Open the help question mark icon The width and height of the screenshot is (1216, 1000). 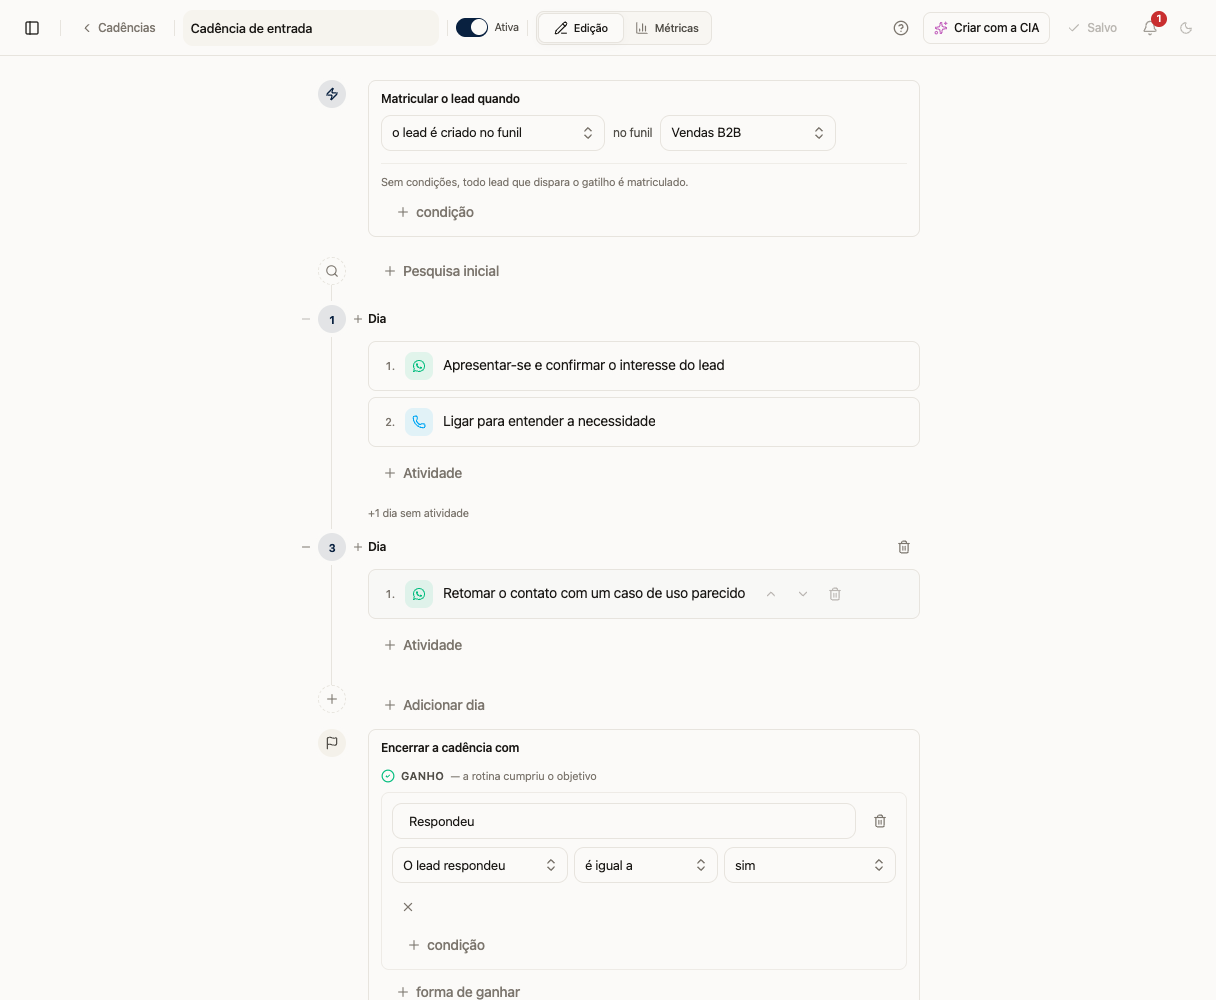point(901,28)
